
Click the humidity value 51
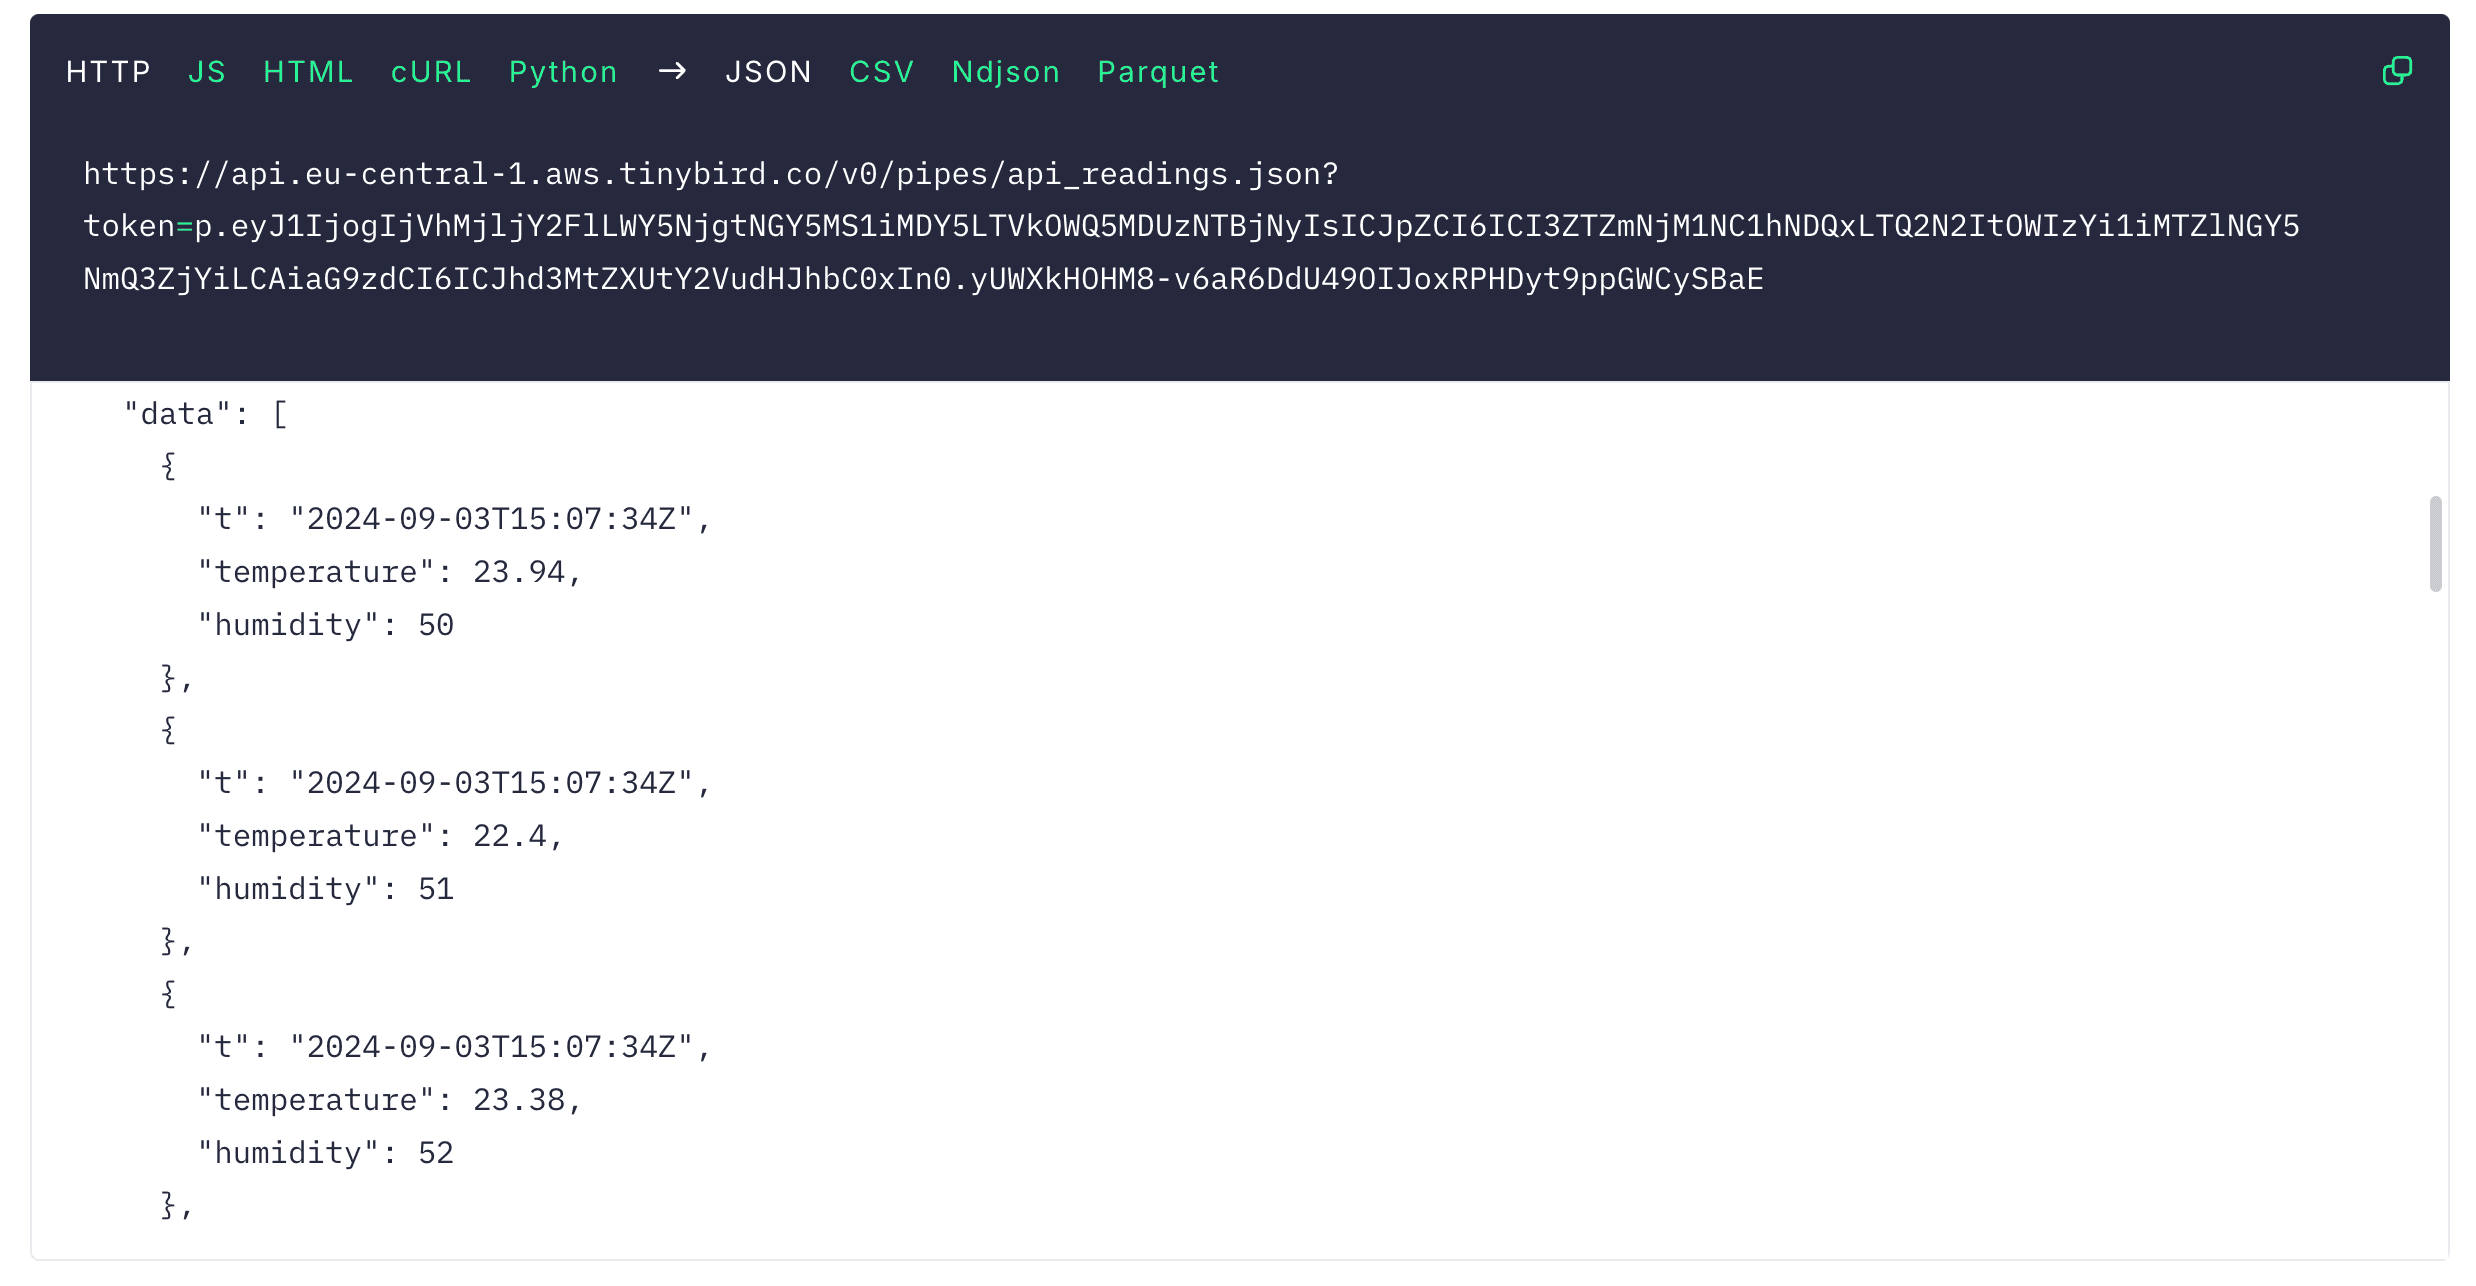click(436, 889)
